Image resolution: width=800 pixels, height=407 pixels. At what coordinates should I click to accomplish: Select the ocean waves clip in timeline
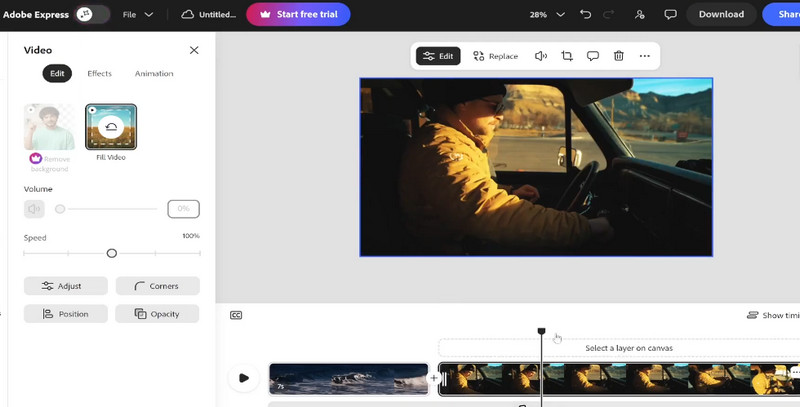point(349,379)
